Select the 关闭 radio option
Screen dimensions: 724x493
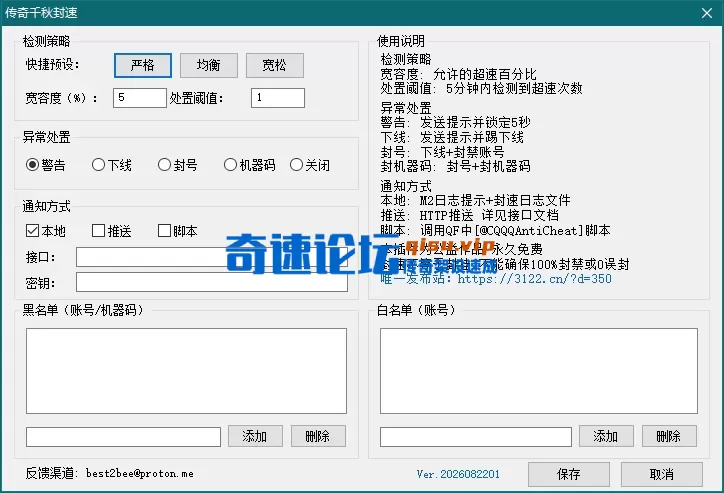click(x=310, y=165)
